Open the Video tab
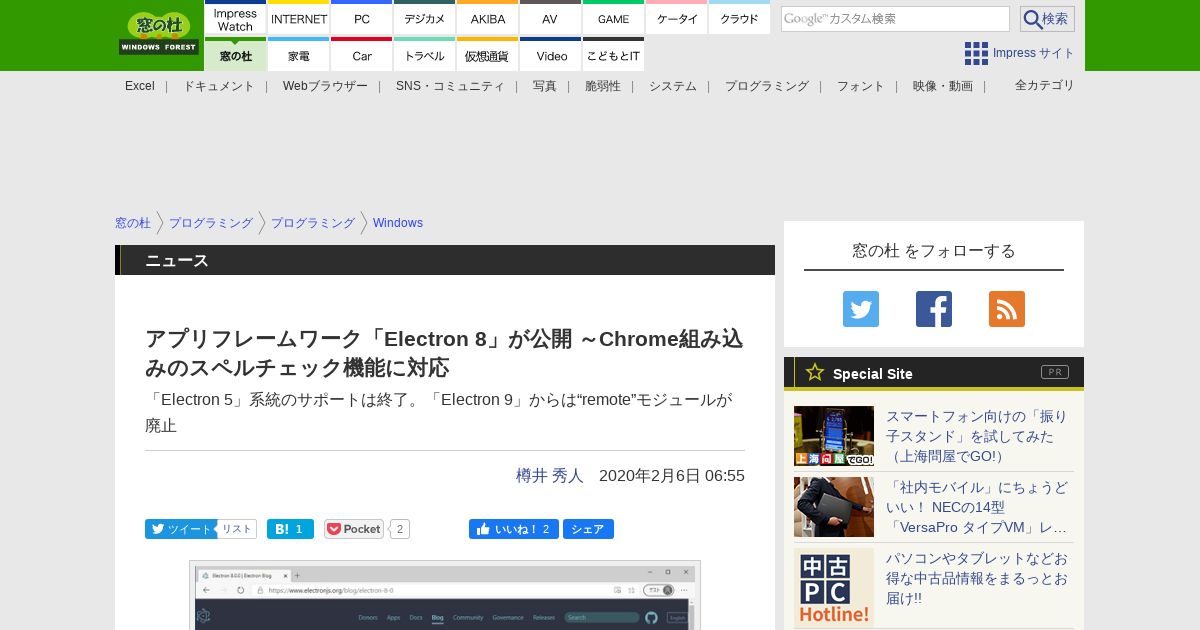 coord(550,55)
